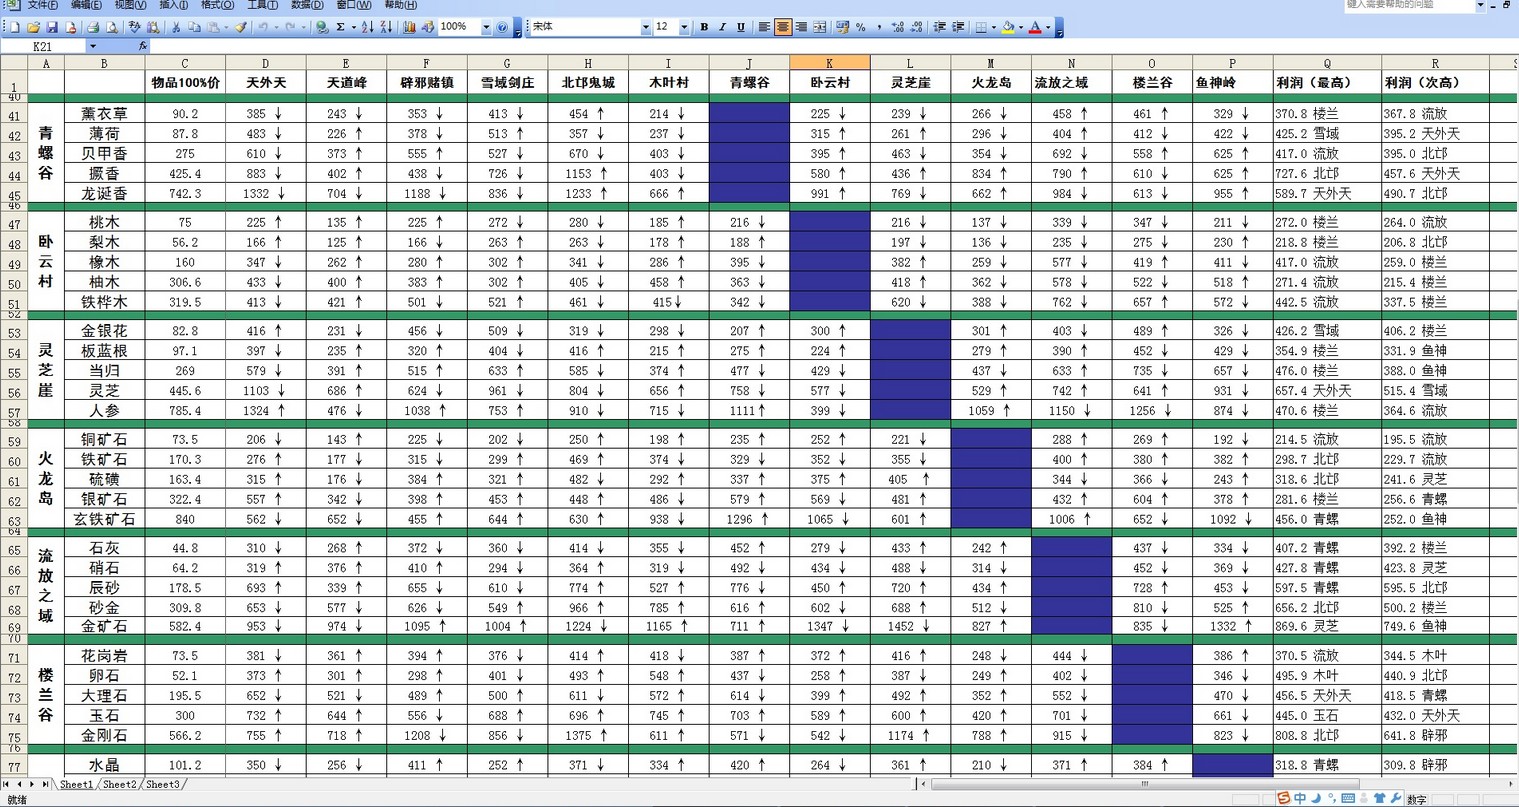The height and width of the screenshot is (807, 1519).
Task: Activate the Format Painter brush
Action: [x=241, y=27]
